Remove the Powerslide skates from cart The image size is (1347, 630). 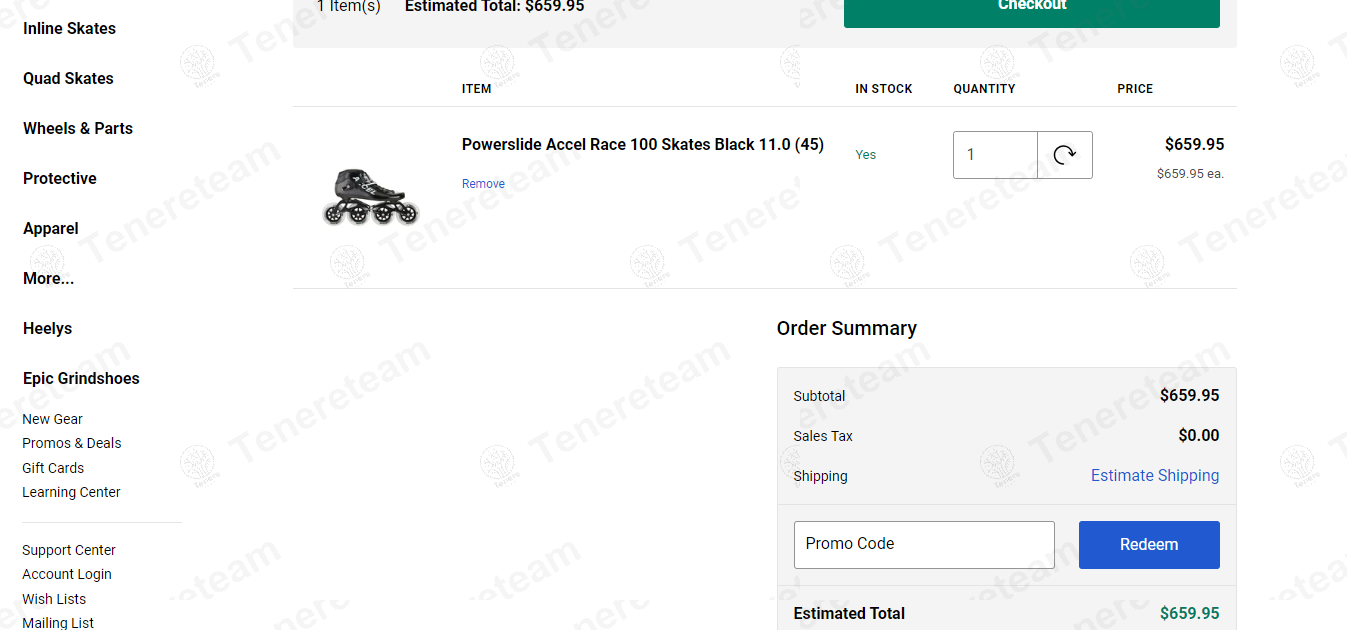483,184
